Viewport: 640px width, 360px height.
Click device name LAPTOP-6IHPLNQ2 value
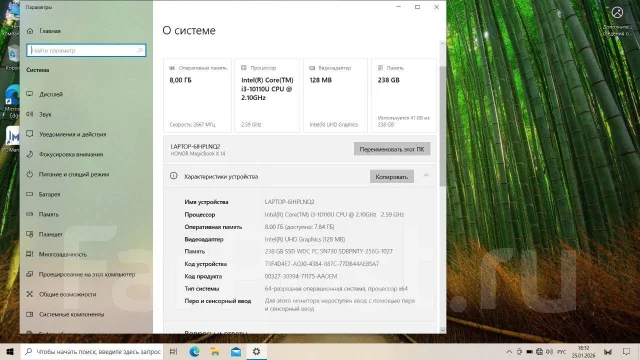pos(289,202)
